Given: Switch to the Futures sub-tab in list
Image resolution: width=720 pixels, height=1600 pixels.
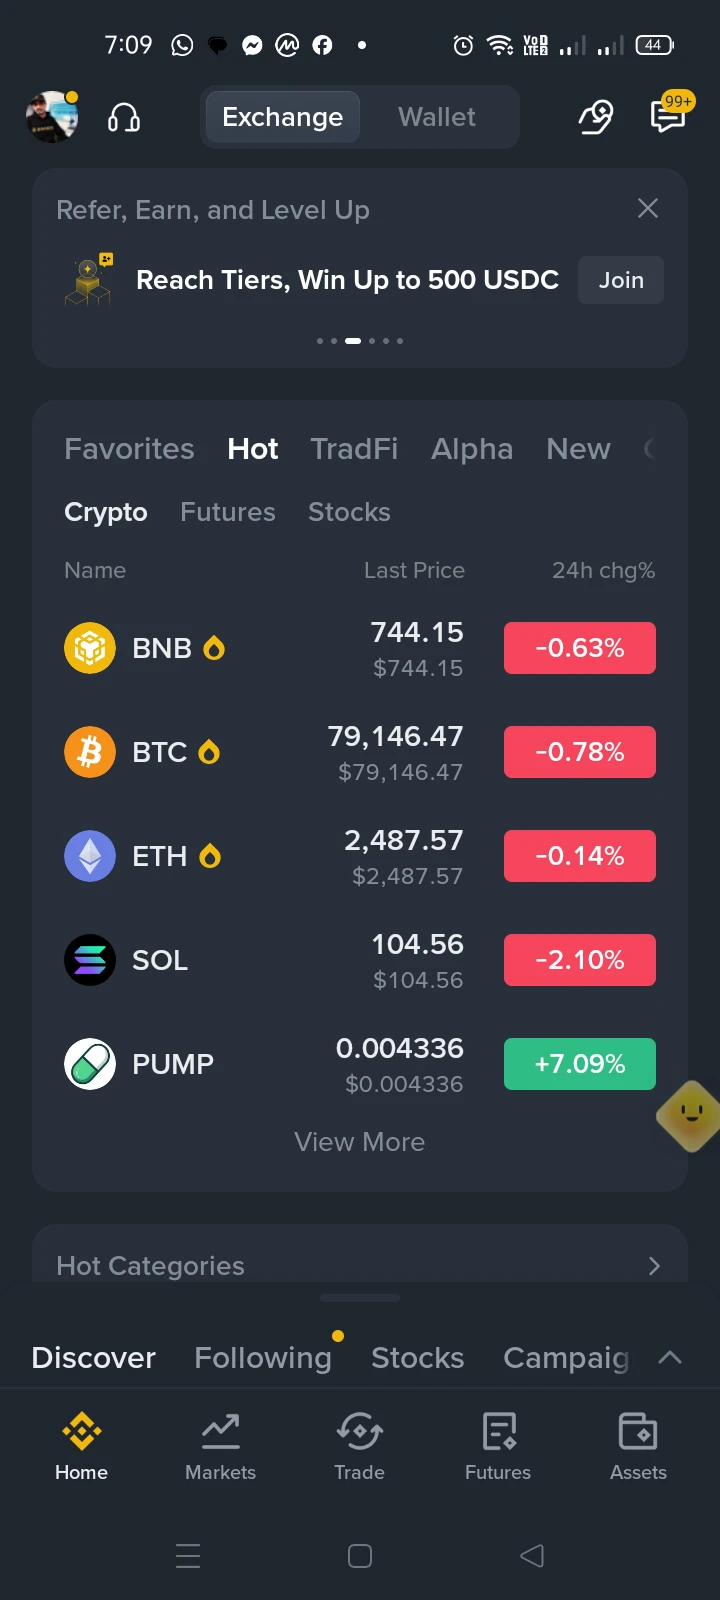Looking at the screenshot, I should click(x=228, y=512).
